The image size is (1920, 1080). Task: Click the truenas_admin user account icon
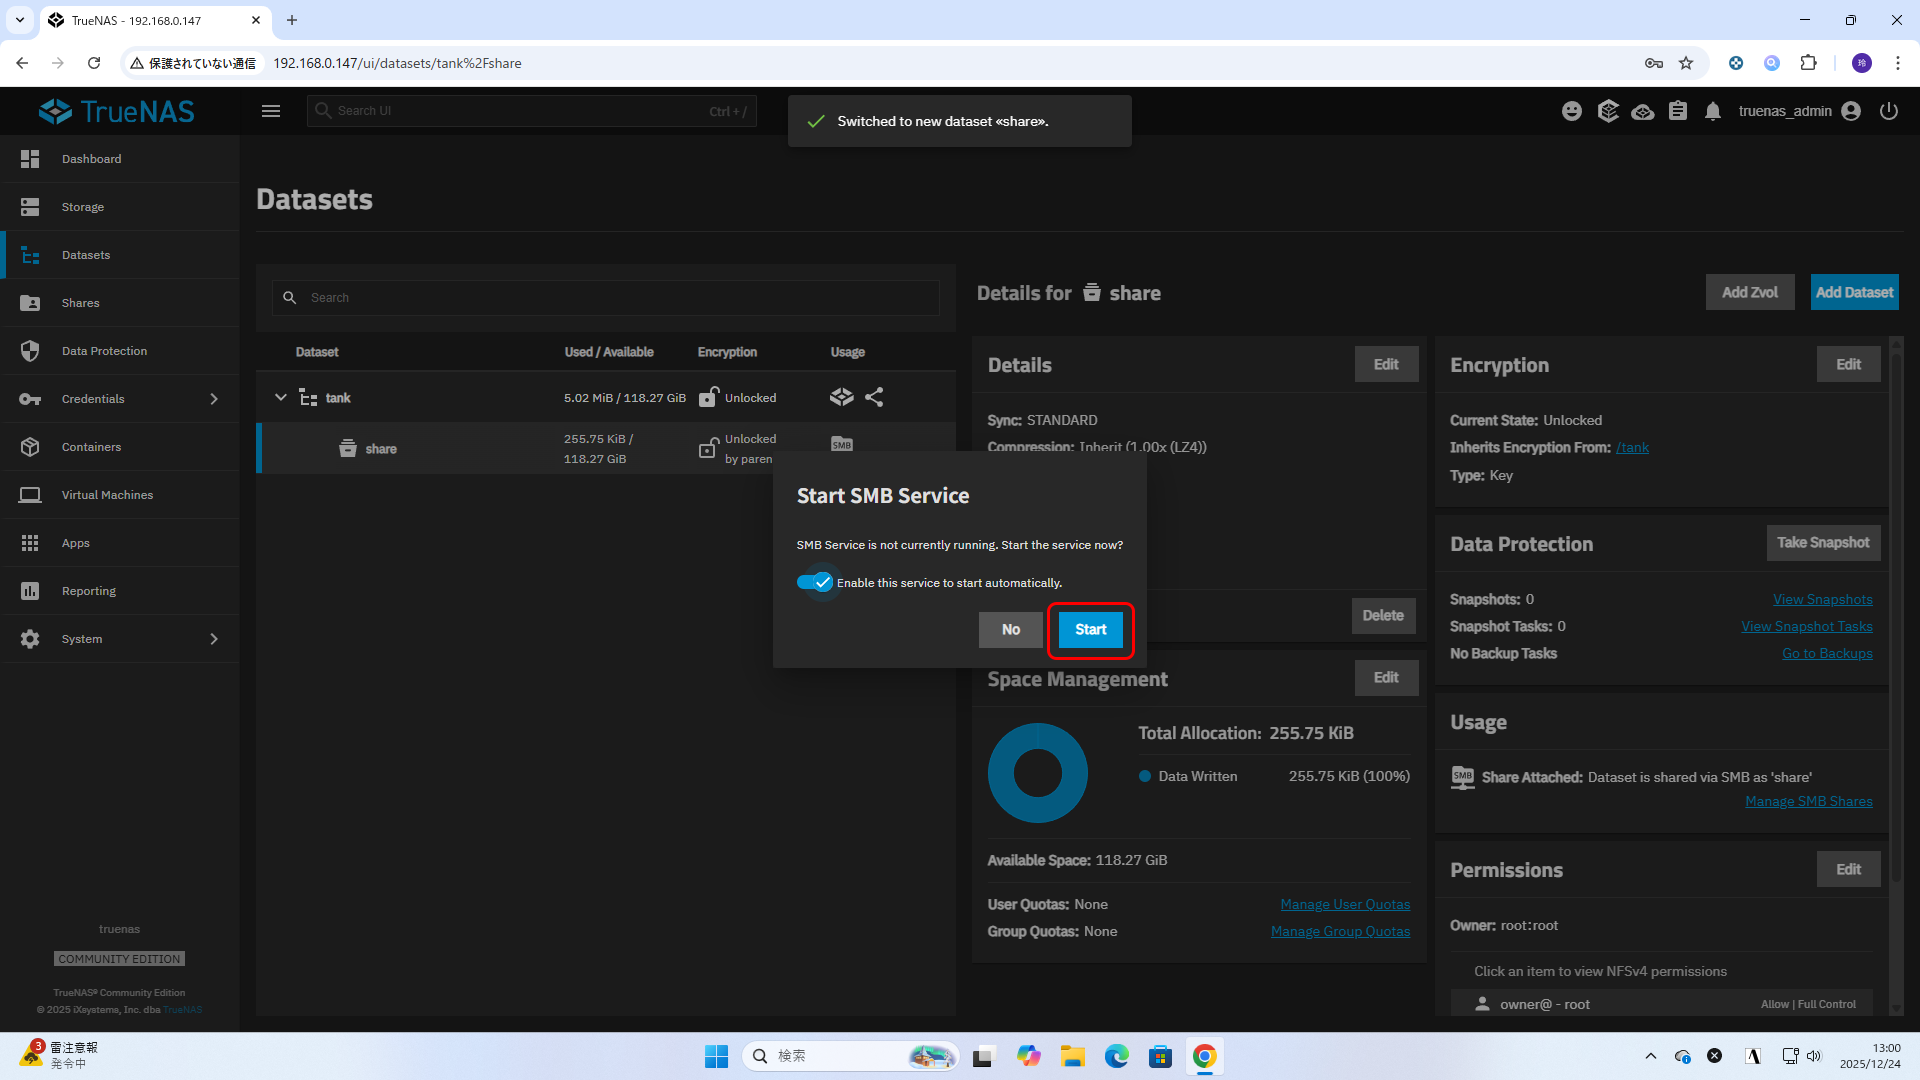tap(1851, 111)
